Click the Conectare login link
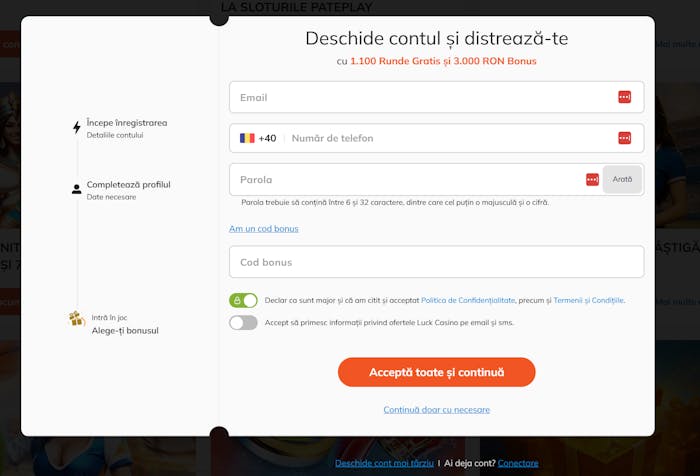Screen dimensions: 700x476 point(518,463)
